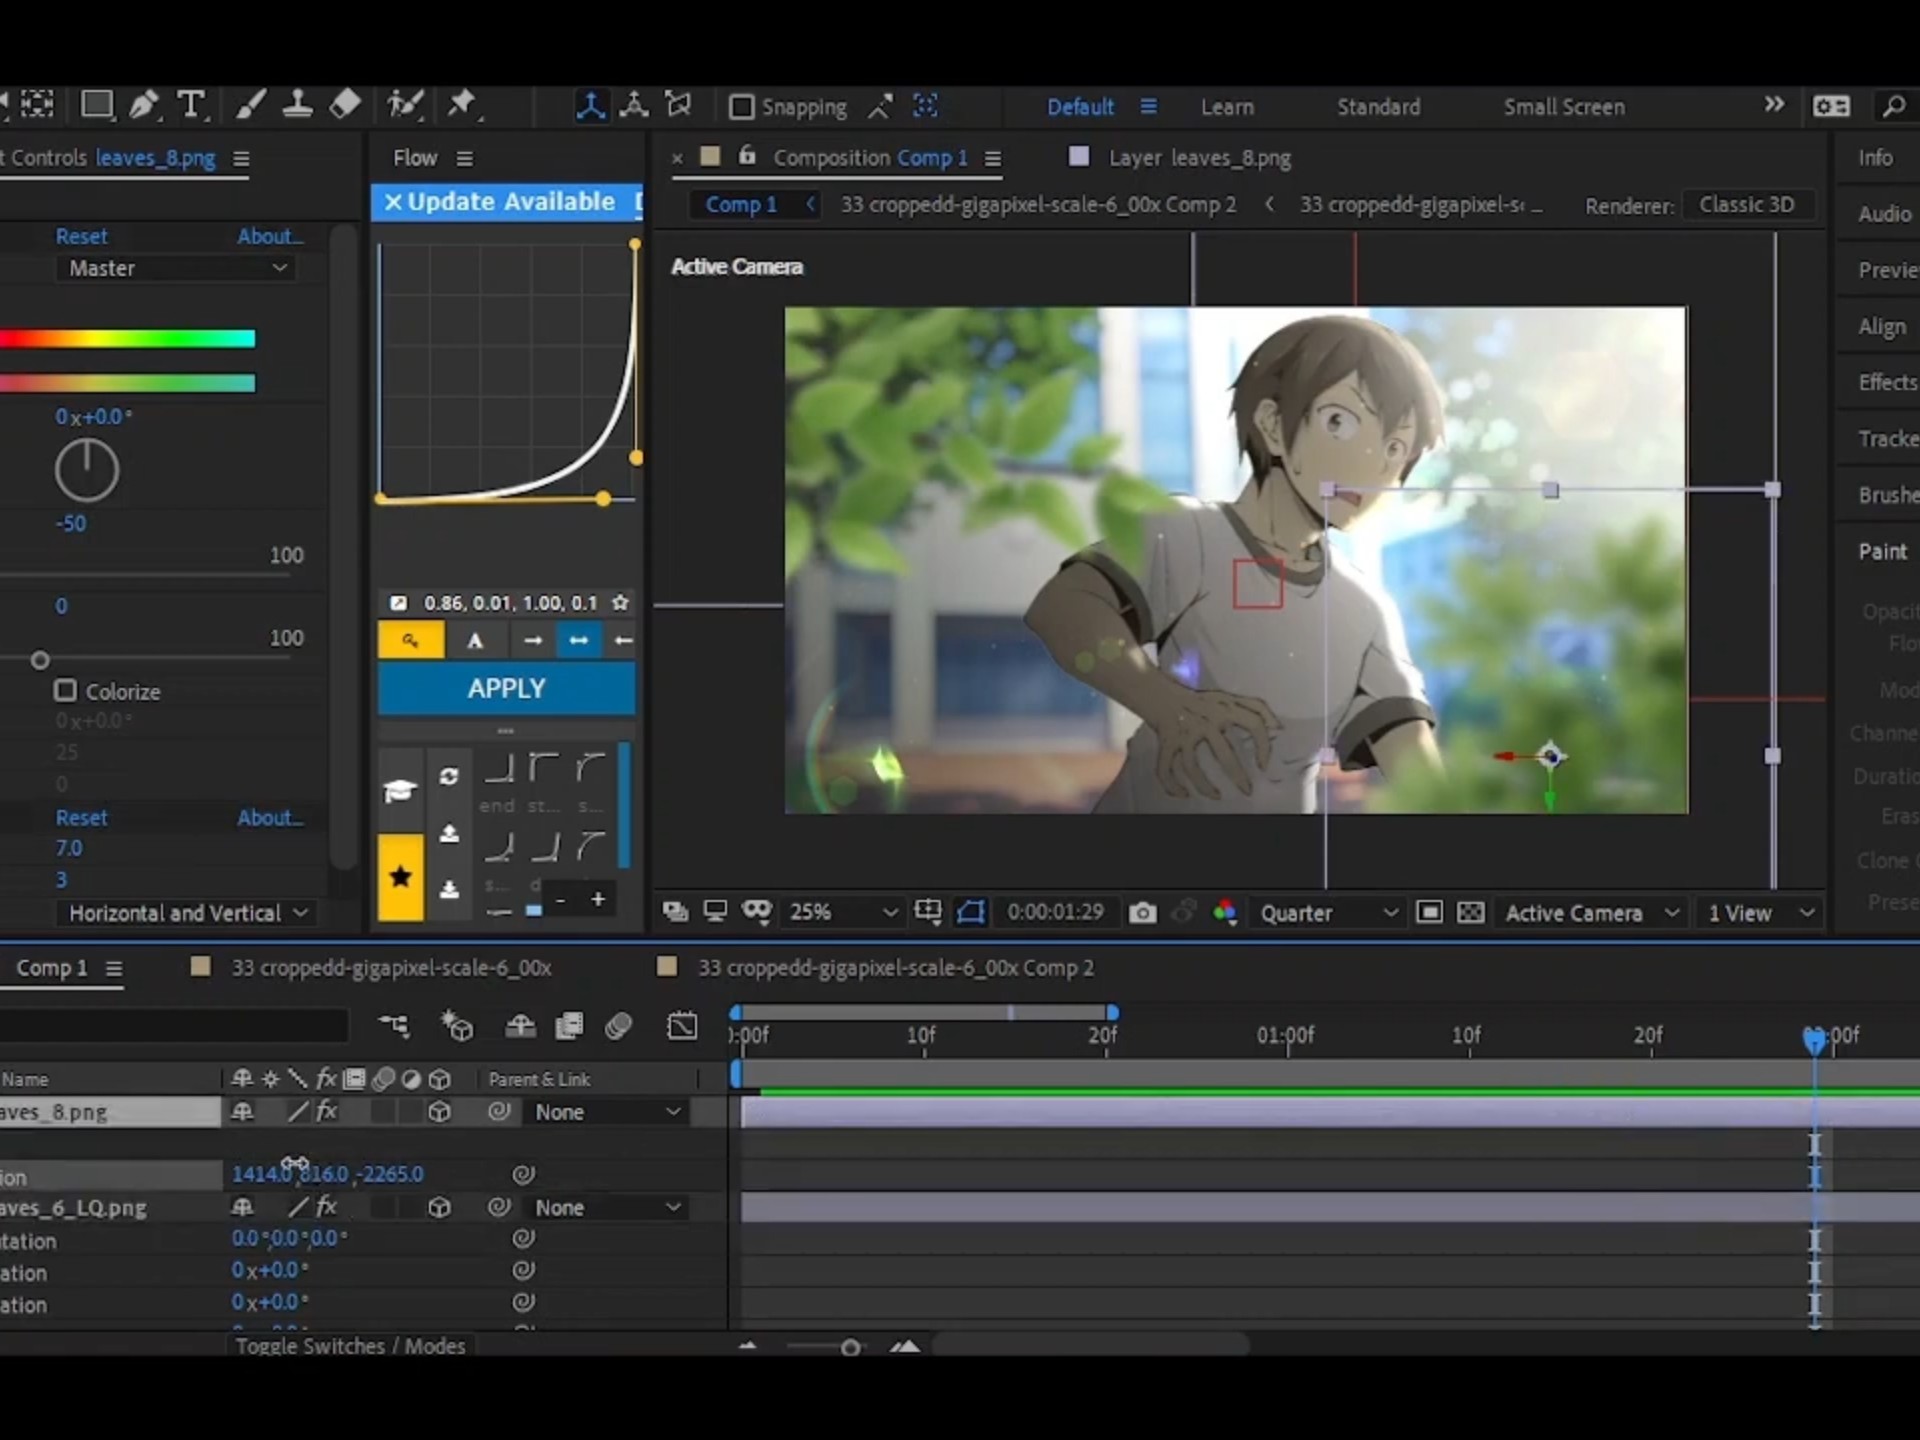Open the Quarter resolution dropdown

1326,912
